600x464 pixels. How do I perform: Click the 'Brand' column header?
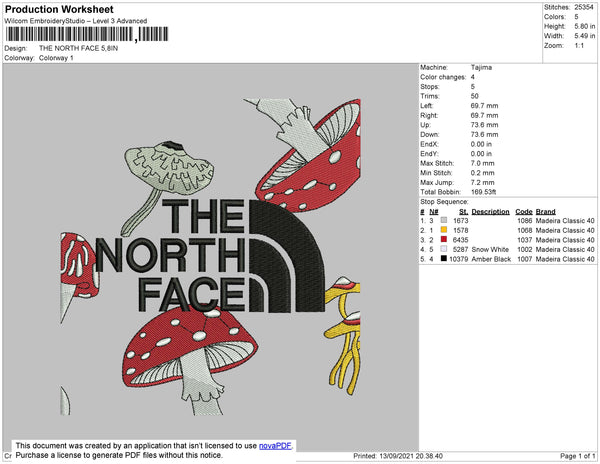[x=545, y=212]
